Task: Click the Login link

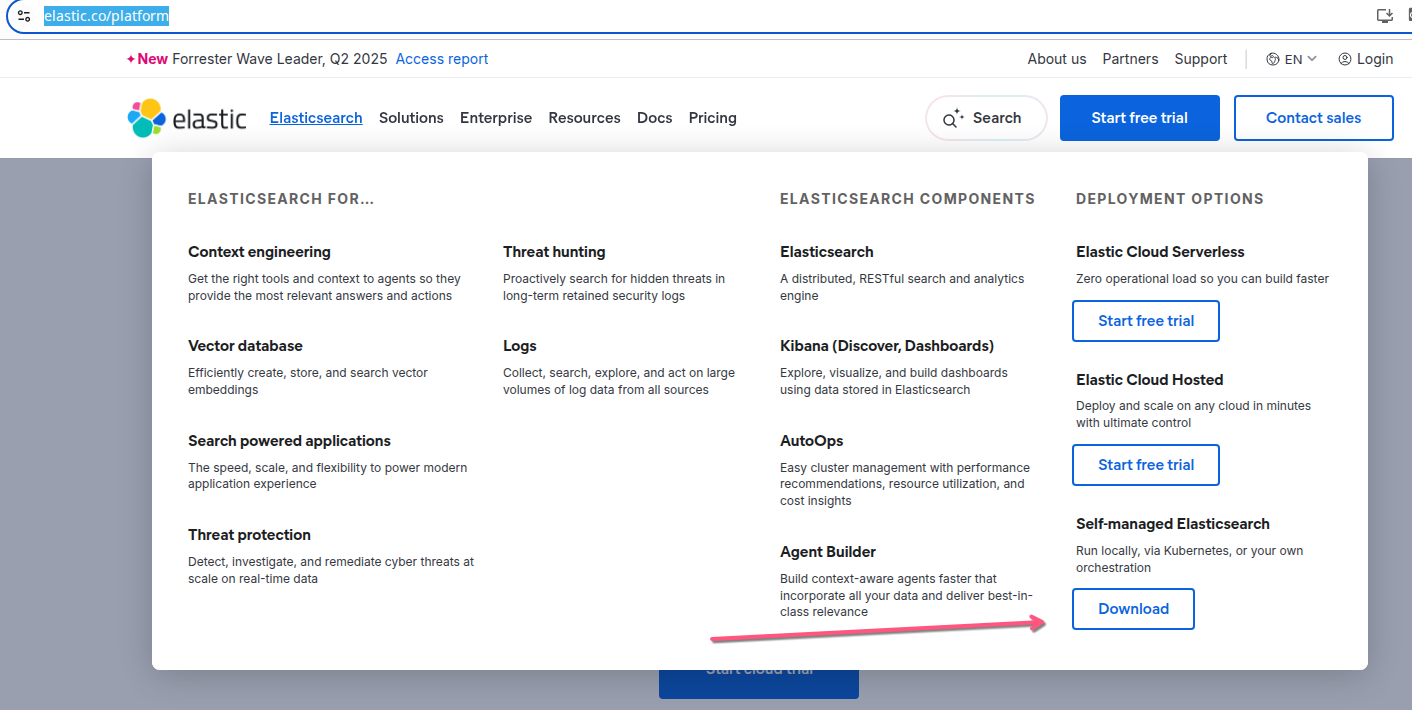Action: 1366,59
